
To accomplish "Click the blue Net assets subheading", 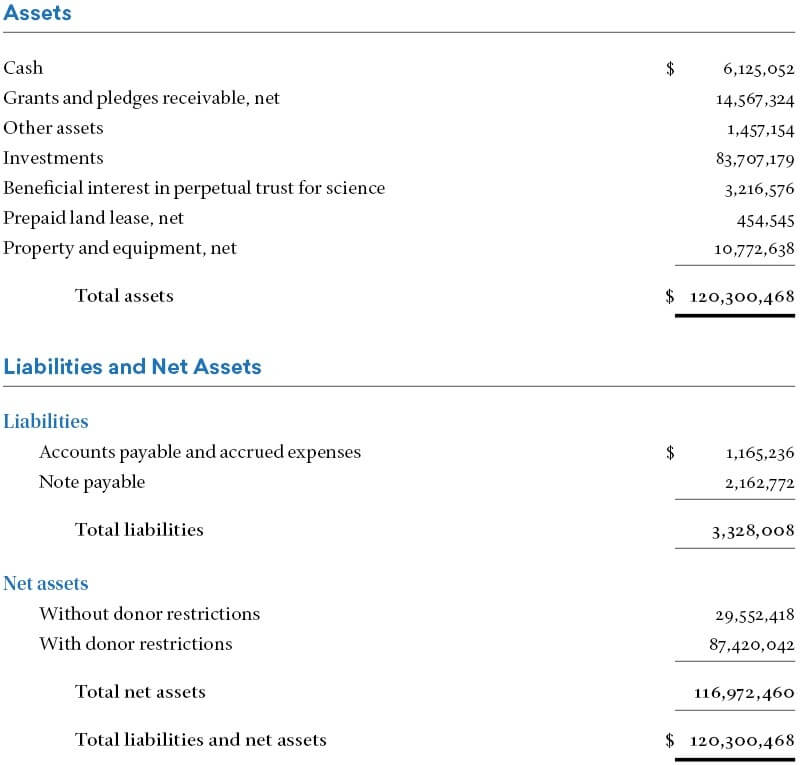I will (x=46, y=584).
